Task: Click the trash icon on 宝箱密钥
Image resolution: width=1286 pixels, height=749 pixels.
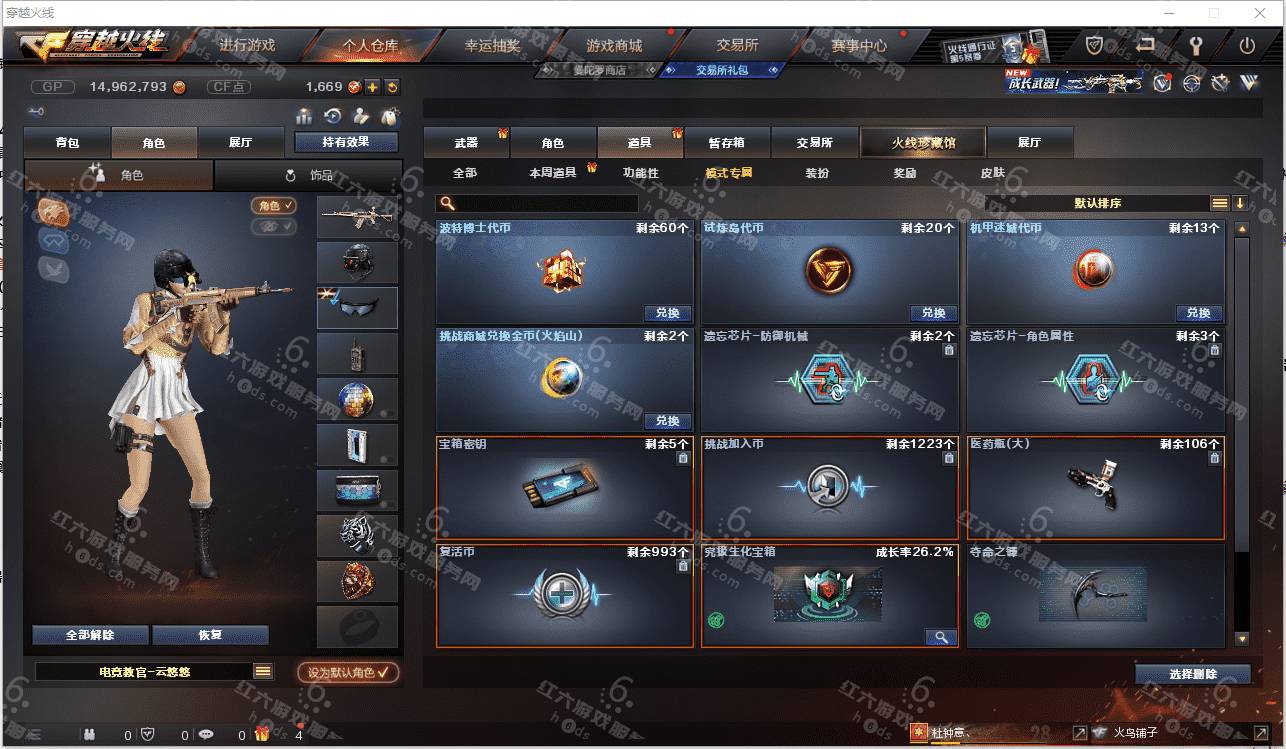Action: point(683,458)
